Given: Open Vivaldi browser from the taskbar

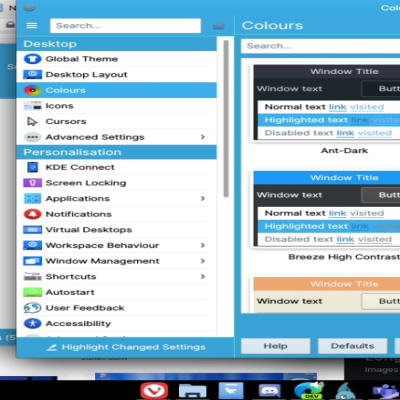Looking at the screenshot, I should coord(154,391).
